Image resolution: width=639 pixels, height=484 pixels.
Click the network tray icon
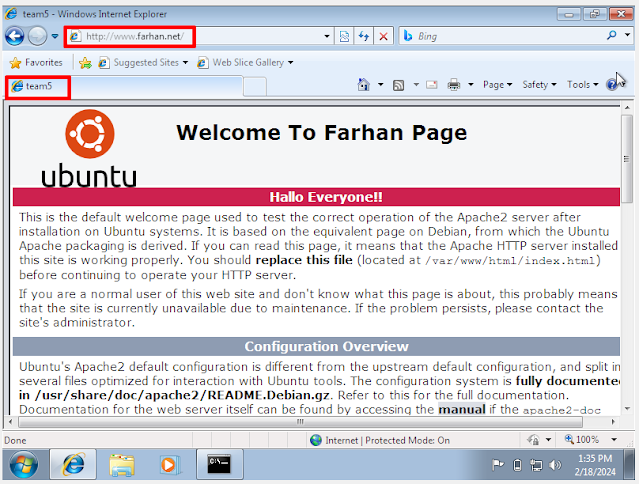click(536, 465)
